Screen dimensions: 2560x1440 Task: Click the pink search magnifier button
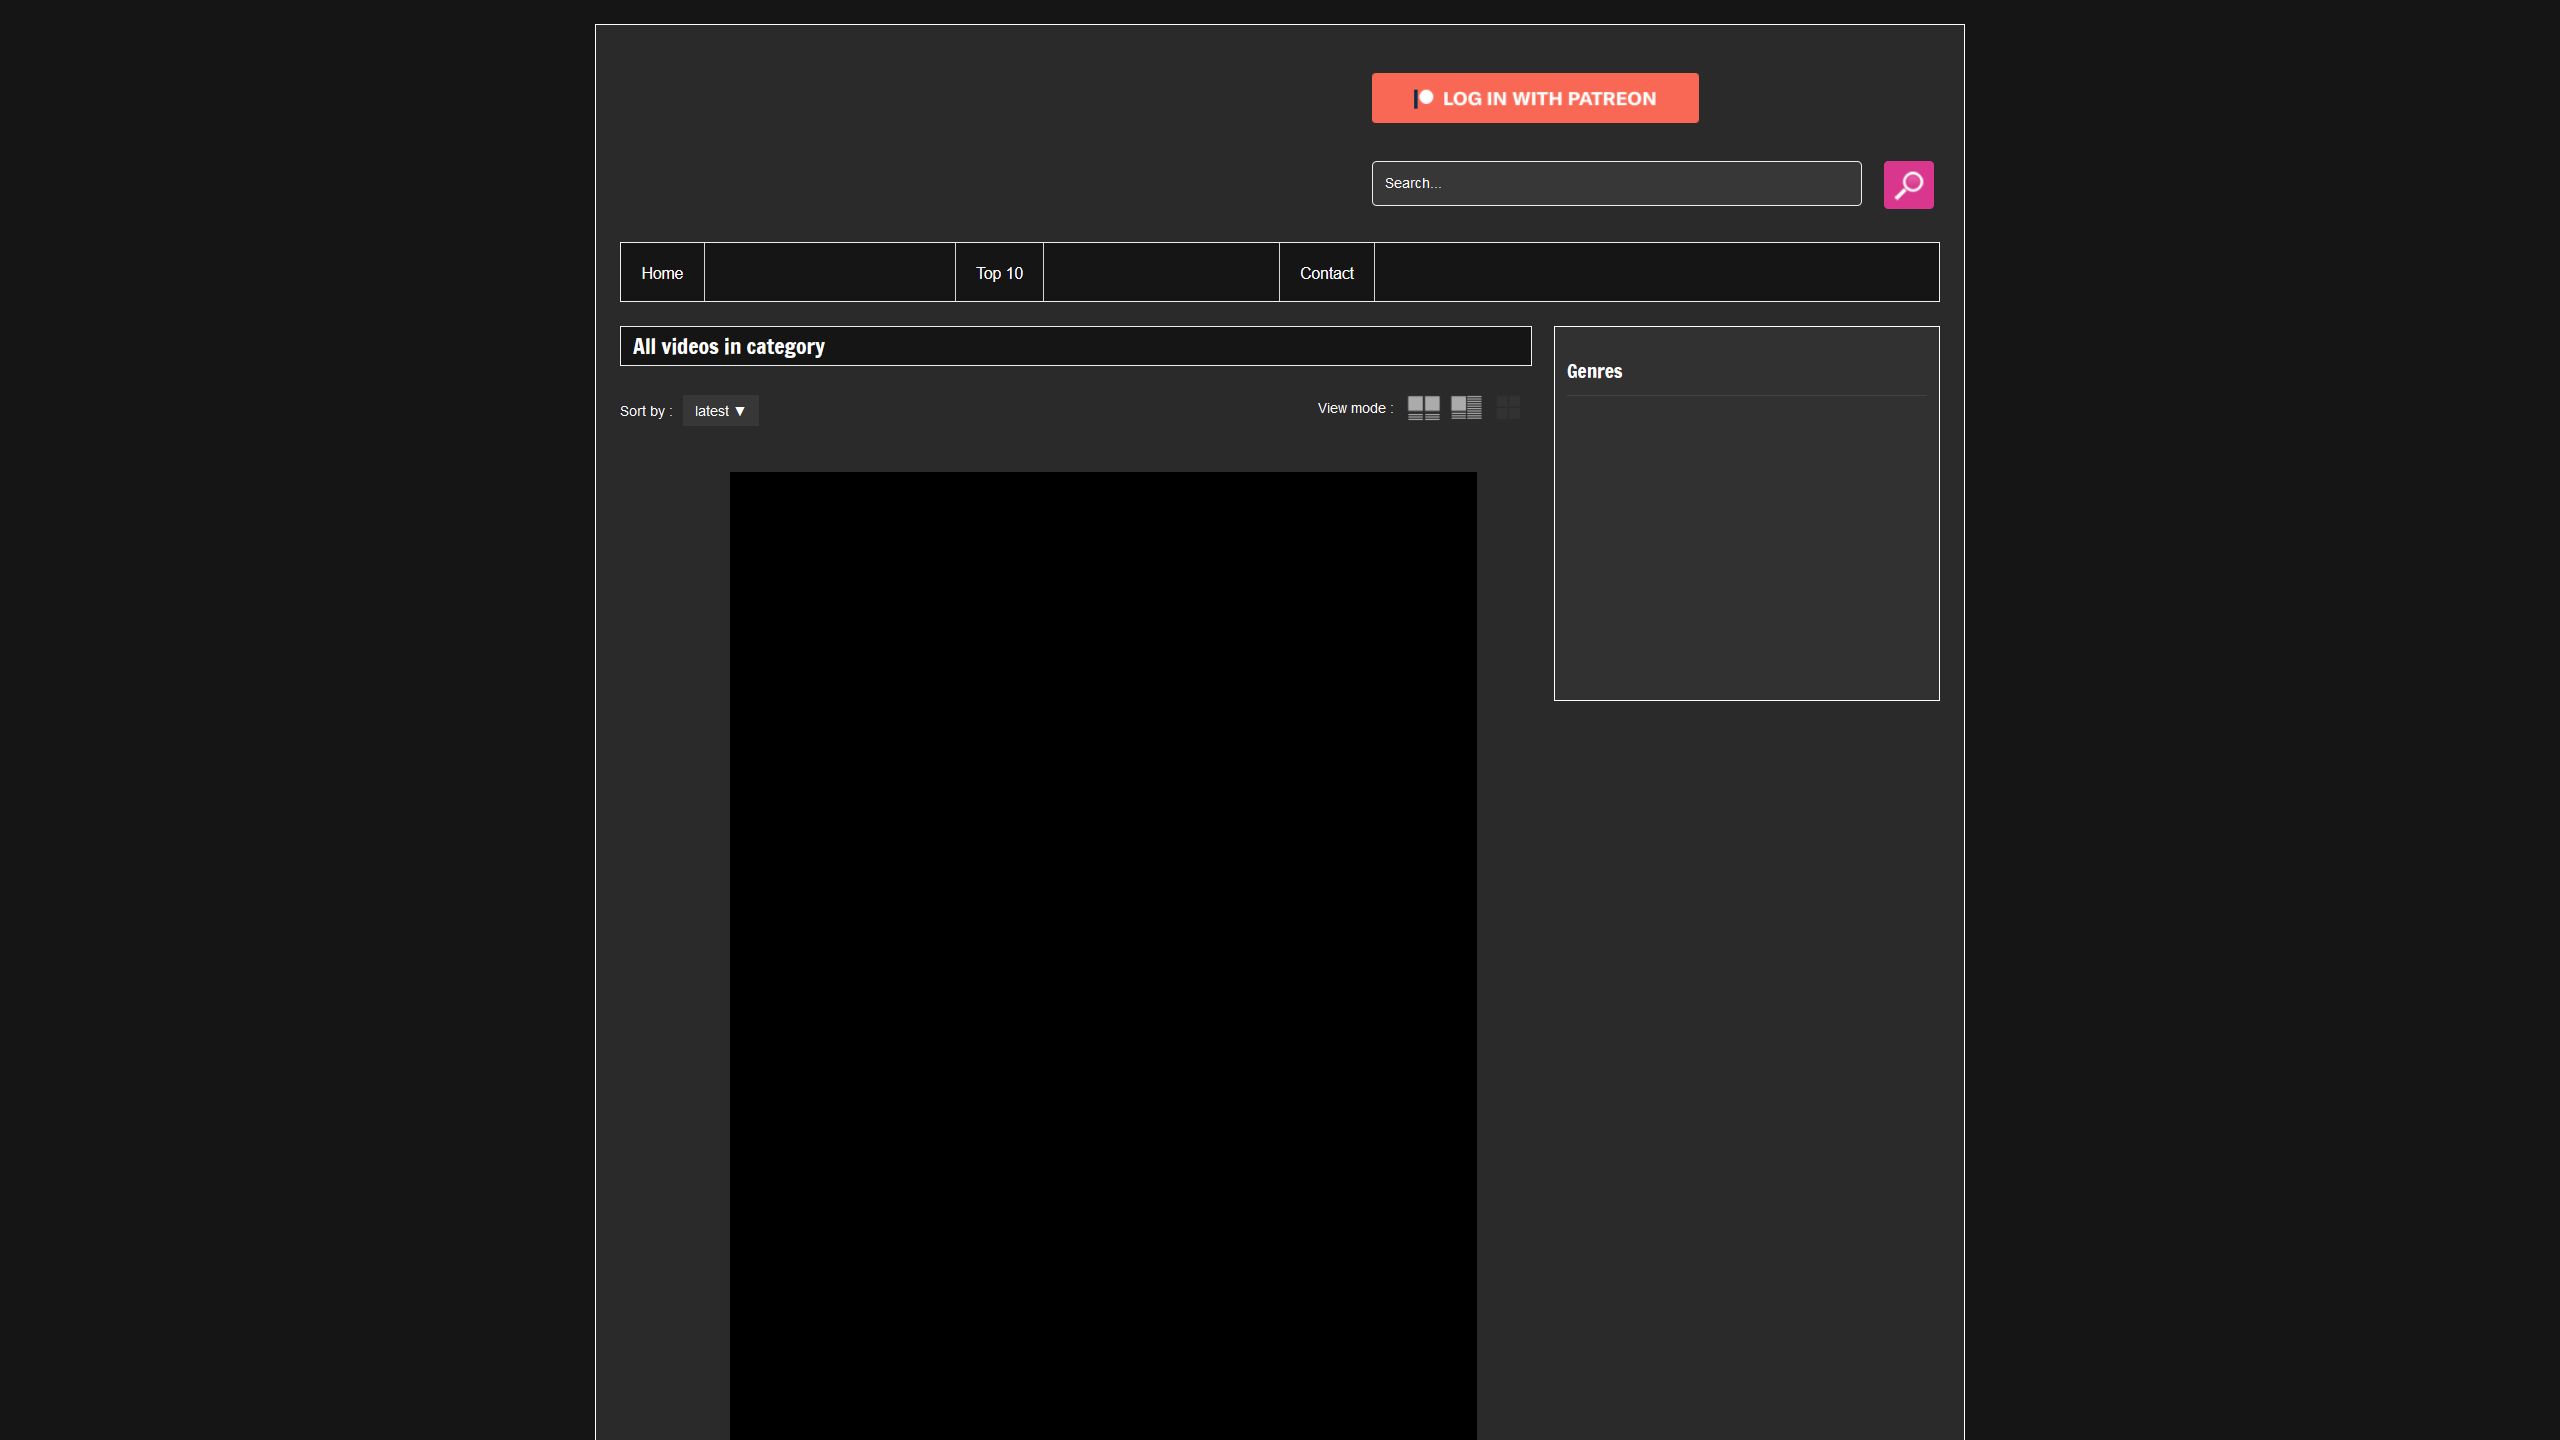[x=1908, y=185]
